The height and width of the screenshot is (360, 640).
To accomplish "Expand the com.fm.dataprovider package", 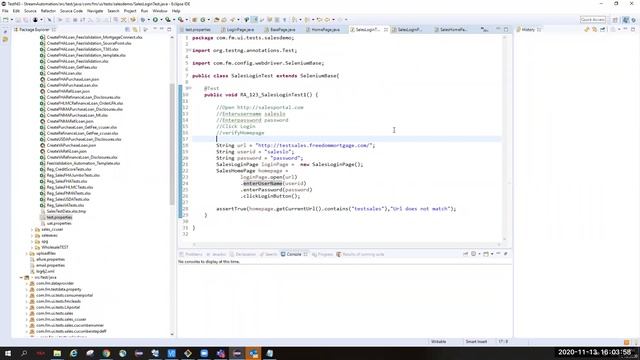I will tap(27, 283).
